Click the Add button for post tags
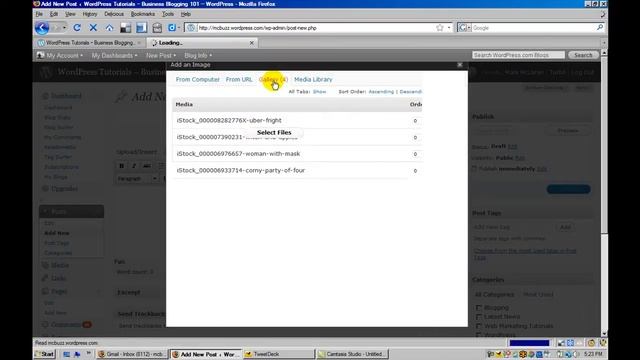 coord(565,227)
